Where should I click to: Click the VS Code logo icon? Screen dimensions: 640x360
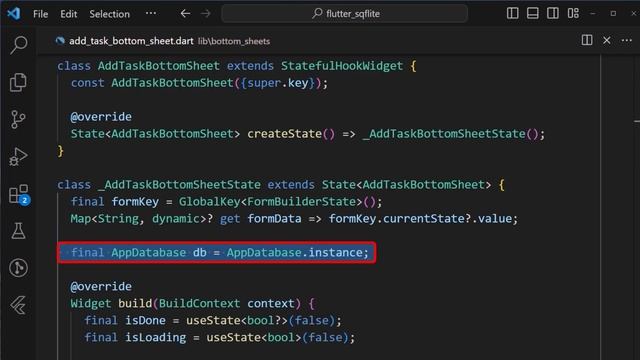[13, 13]
